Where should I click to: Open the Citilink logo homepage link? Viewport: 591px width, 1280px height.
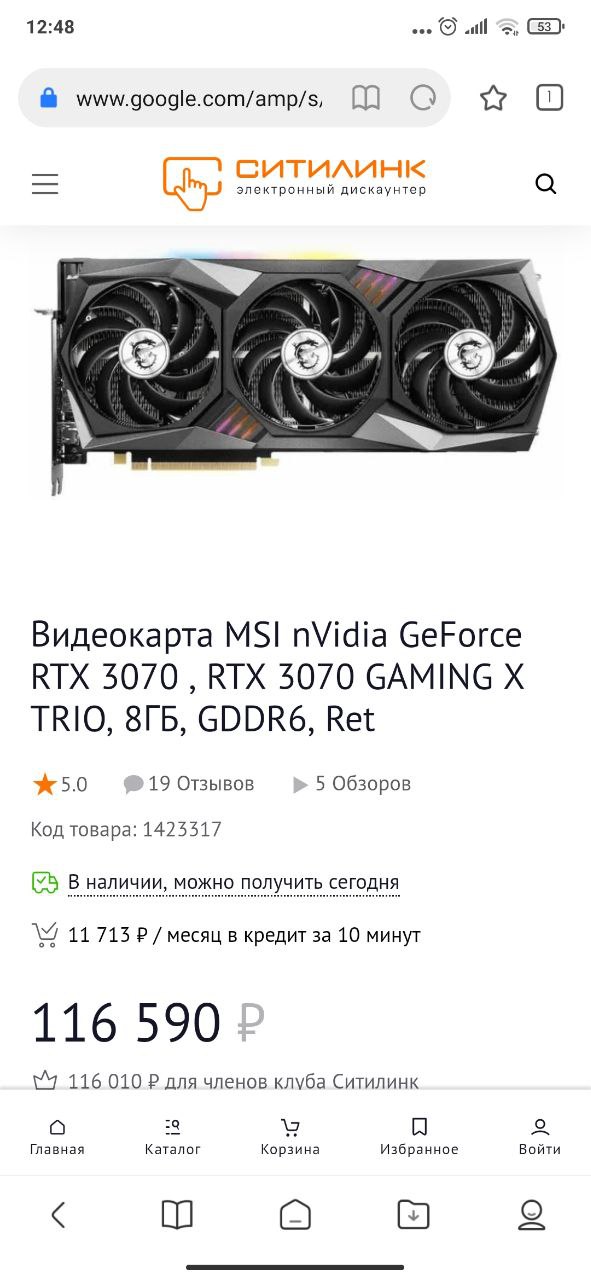tap(294, 183)
